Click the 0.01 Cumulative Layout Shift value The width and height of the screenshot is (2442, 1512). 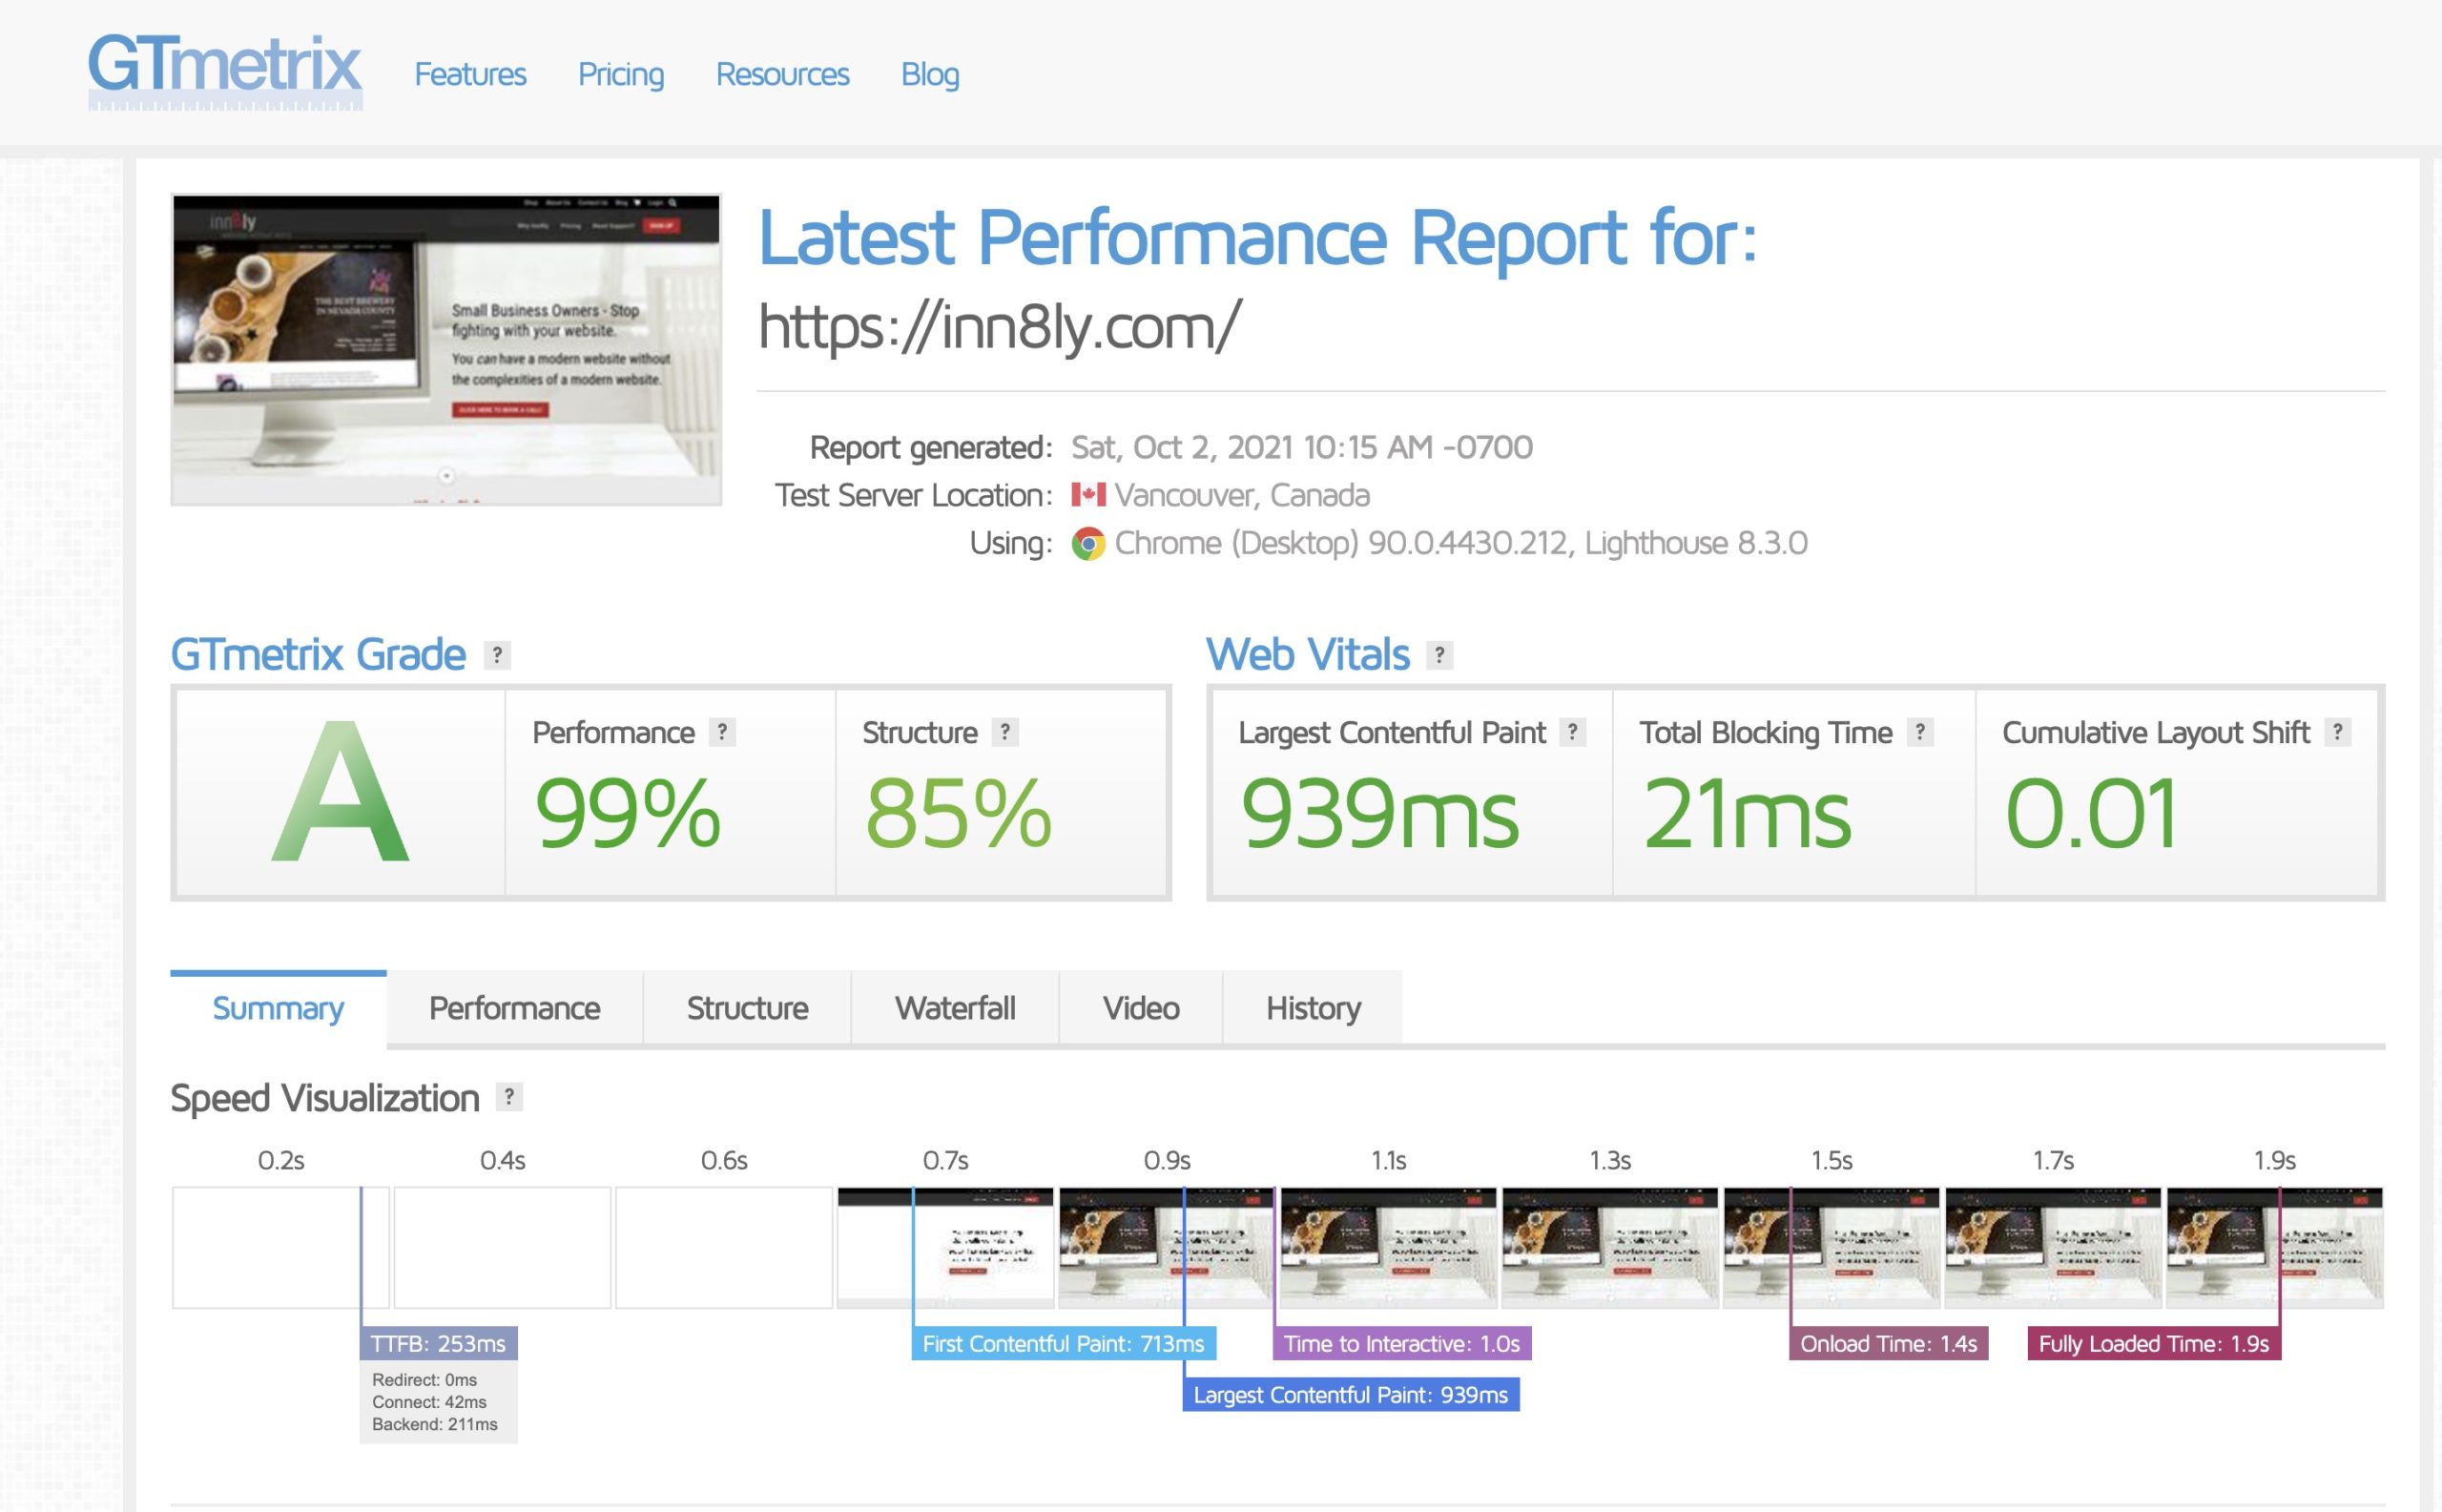coord(2090,813)
